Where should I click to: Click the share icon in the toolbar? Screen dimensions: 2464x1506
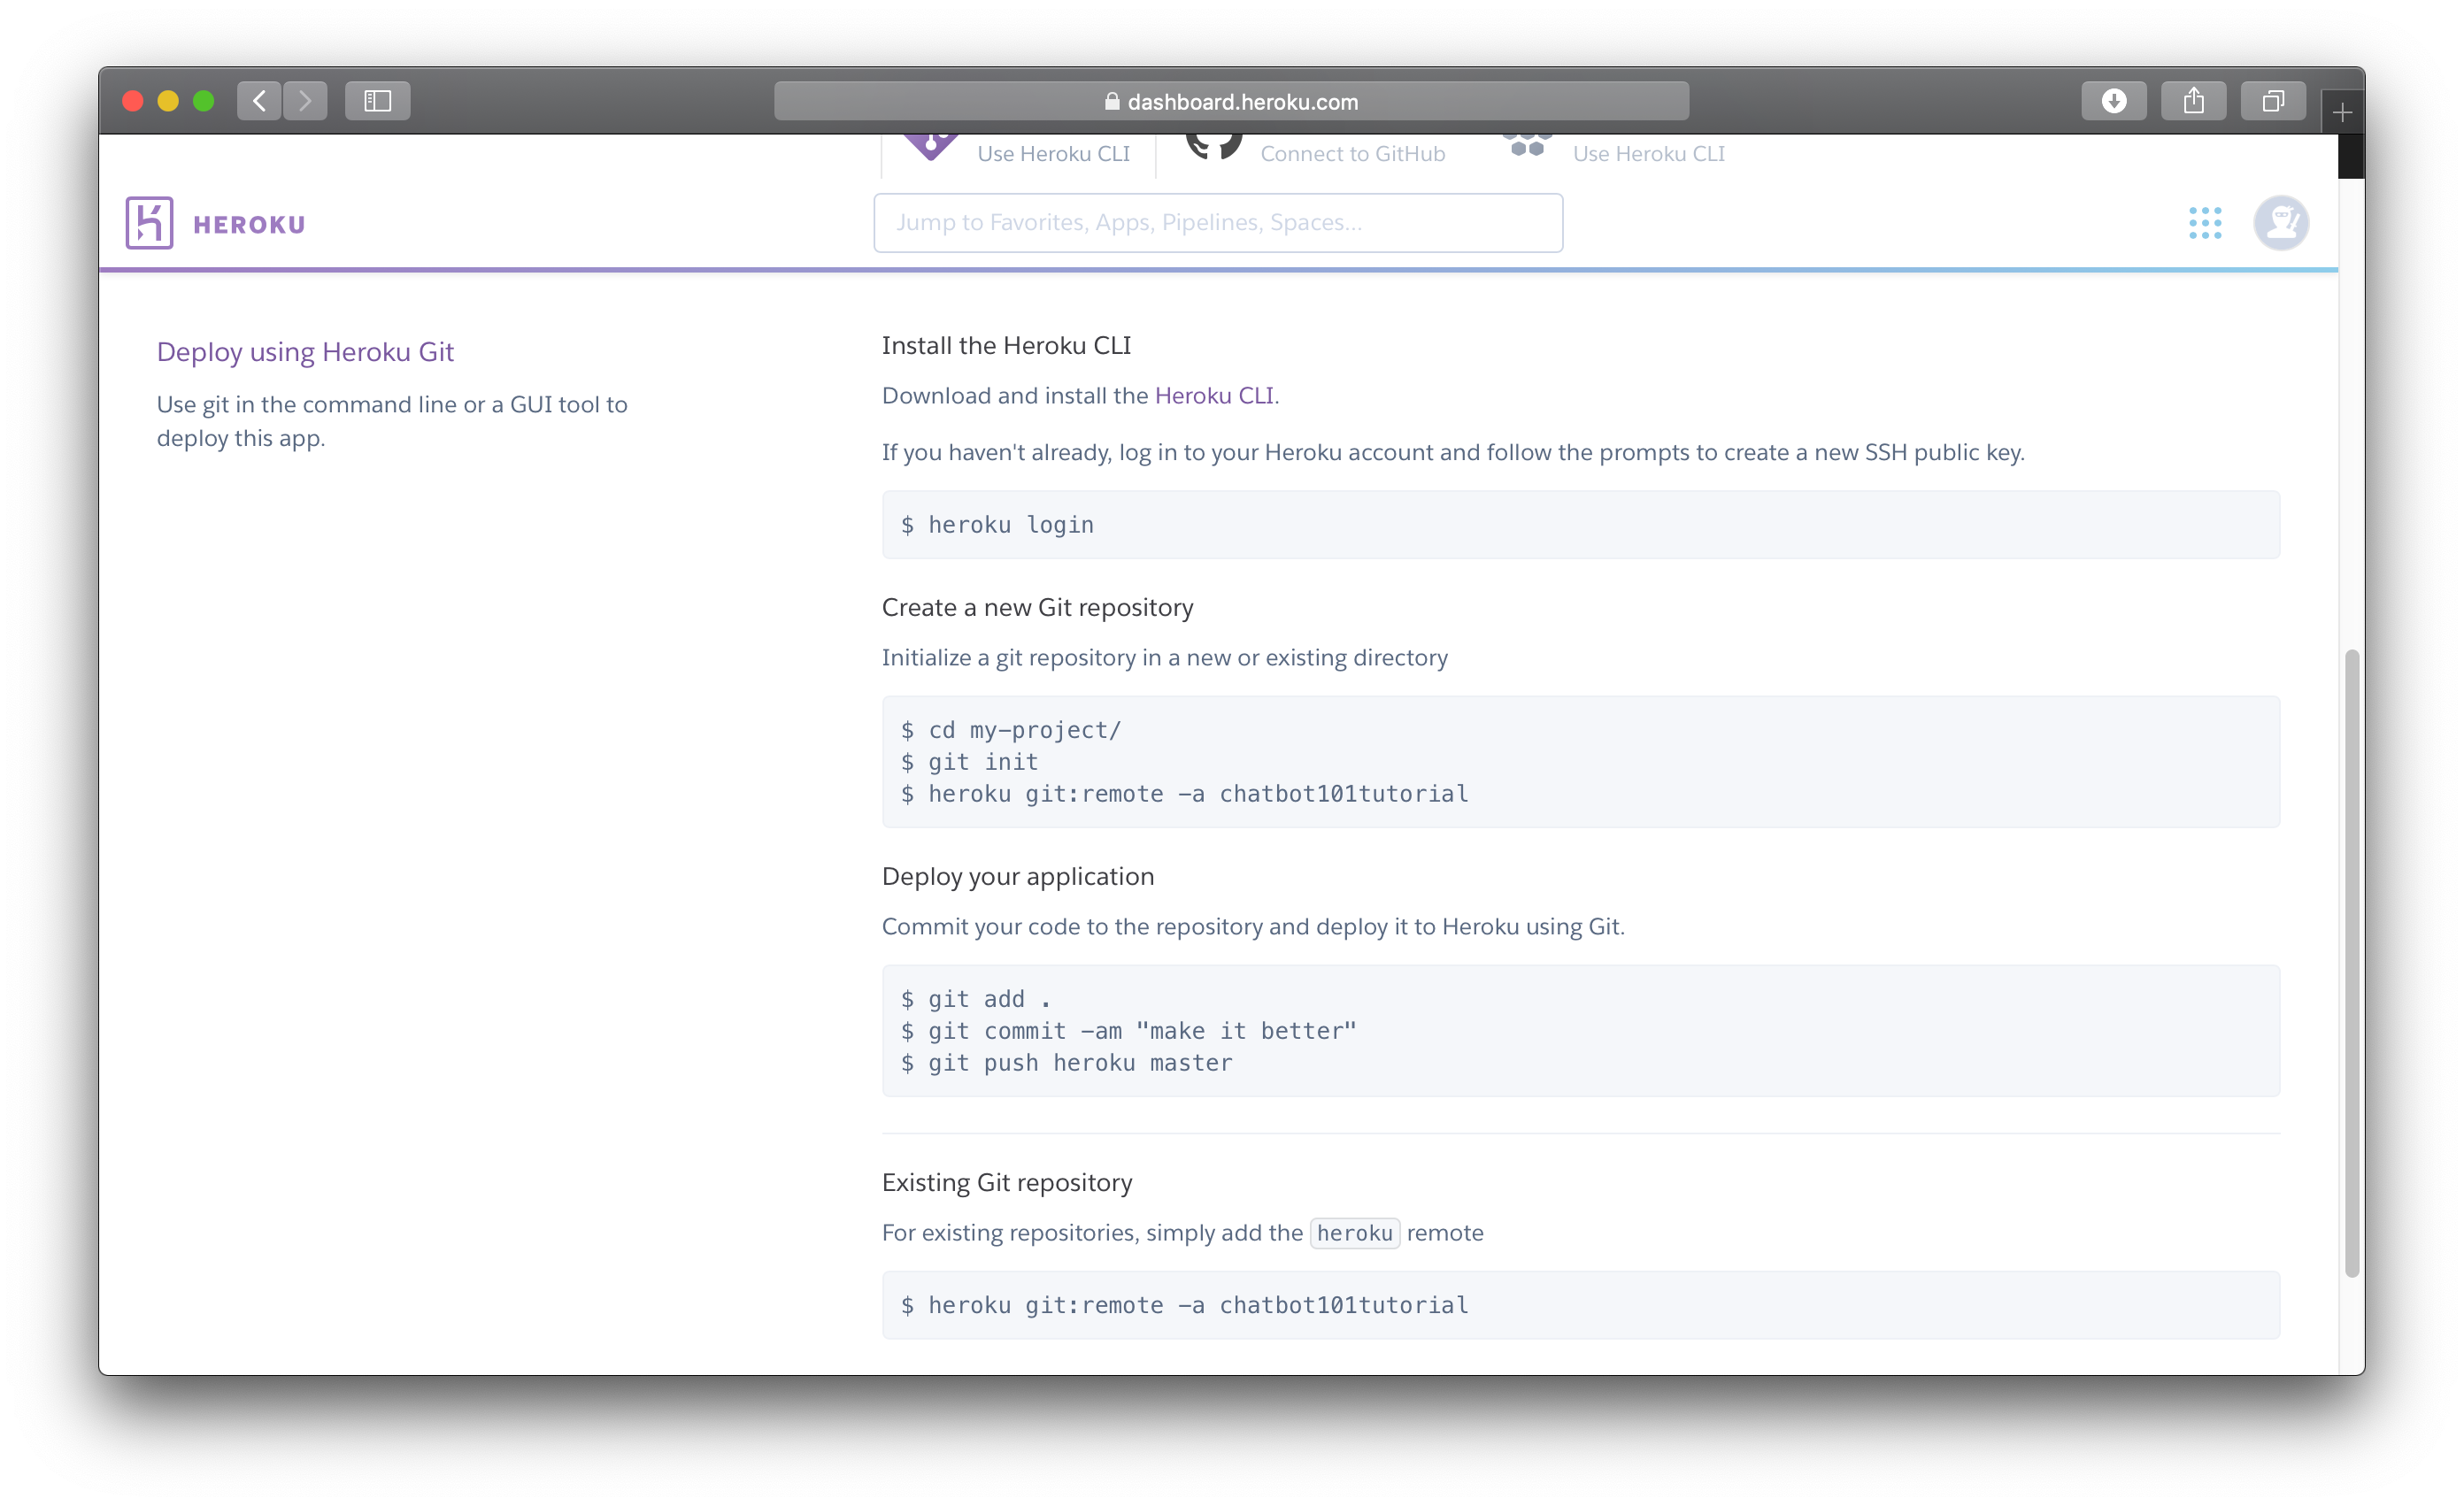2195,100
